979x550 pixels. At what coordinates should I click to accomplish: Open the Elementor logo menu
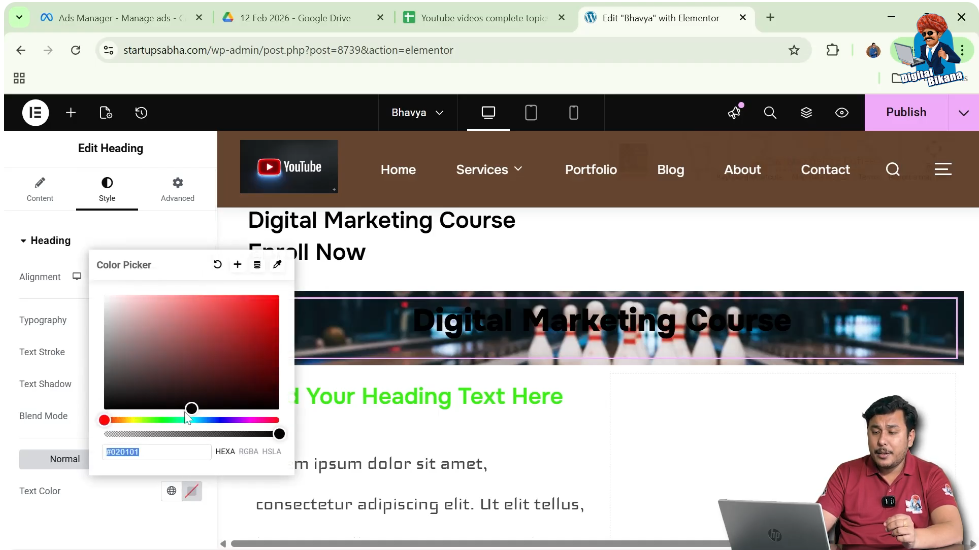coord(36,112)
